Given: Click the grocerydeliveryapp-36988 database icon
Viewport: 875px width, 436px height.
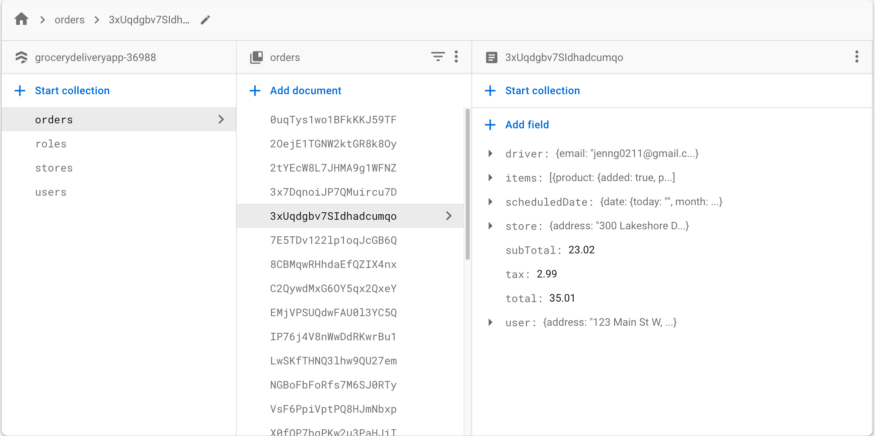Looking at the screenshot, I should click(x=21, y=57).
